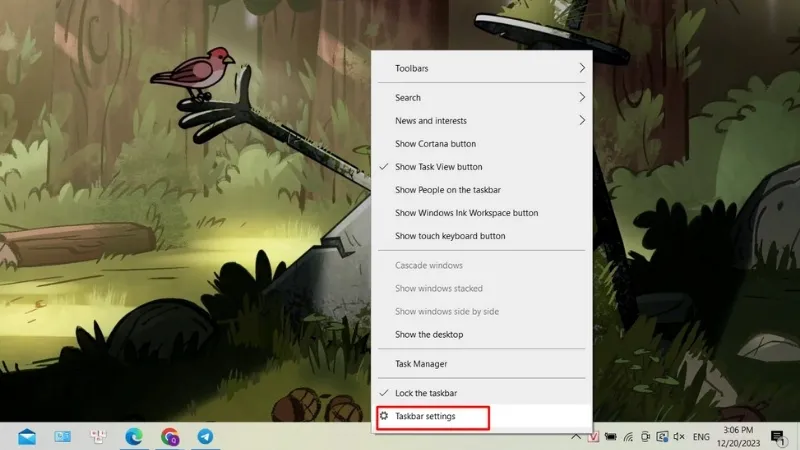Viewport: 800px width, 450px height.
Task: Open Telegram from the taskbar
Action: 205,437
